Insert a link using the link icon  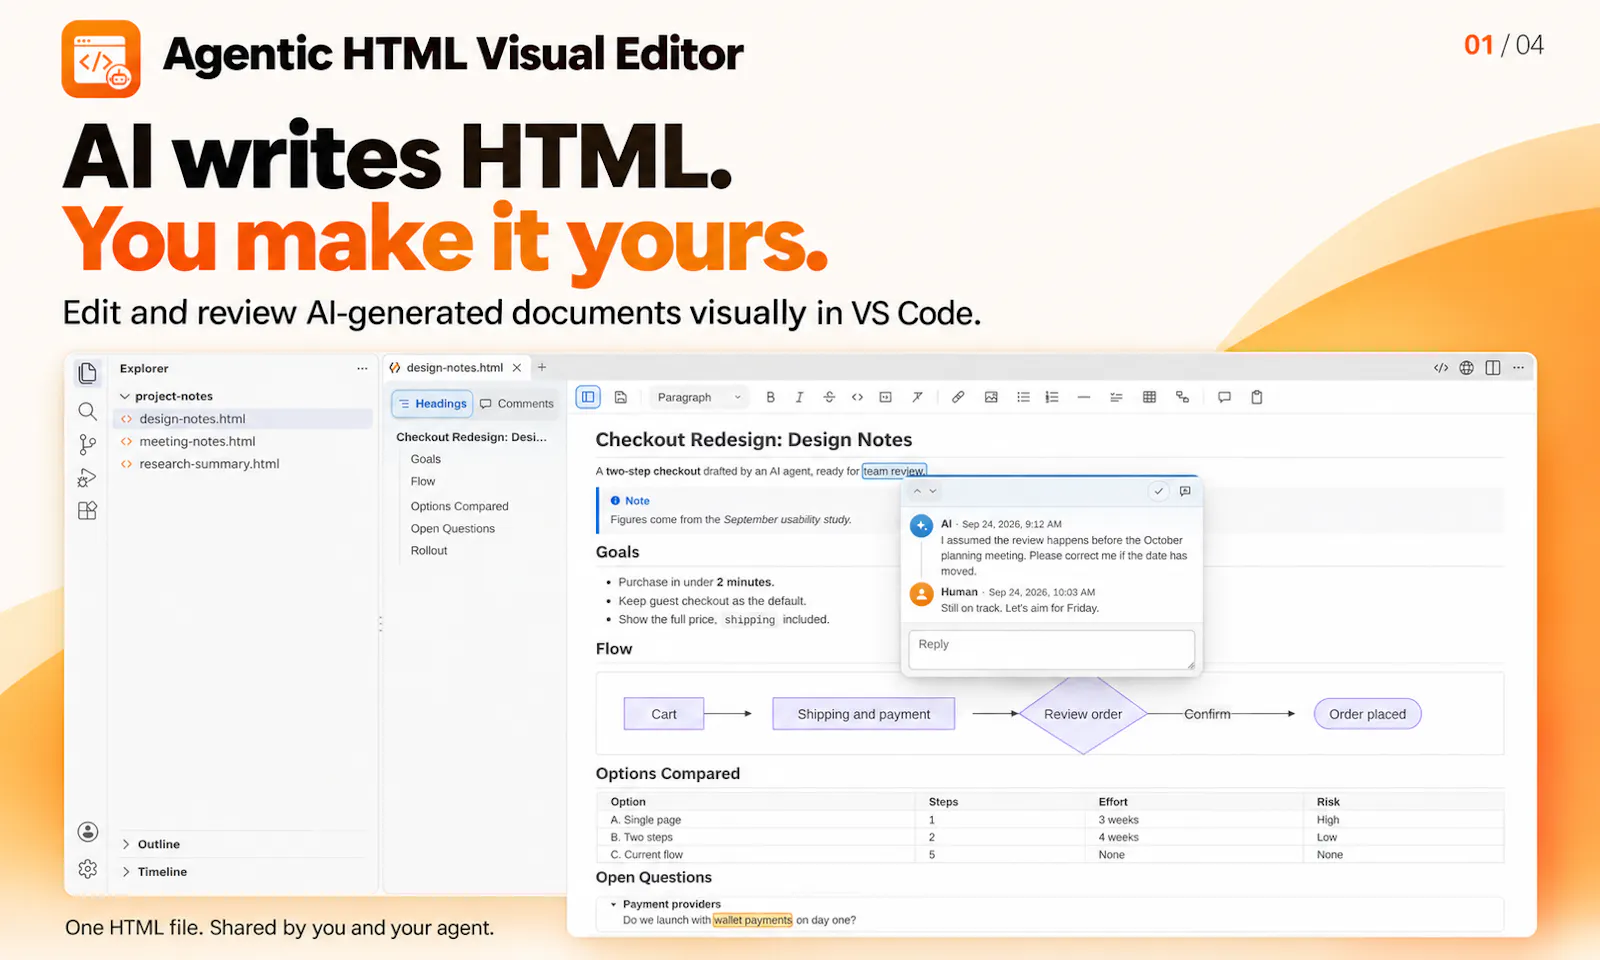click(x=958, y=397)
